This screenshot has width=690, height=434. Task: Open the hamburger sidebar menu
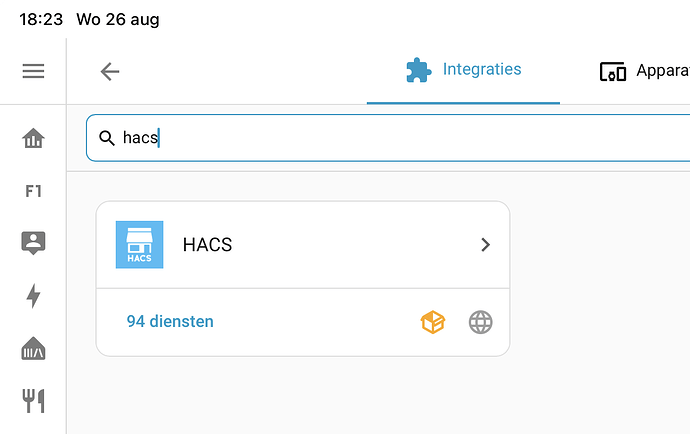coord(33,71)
